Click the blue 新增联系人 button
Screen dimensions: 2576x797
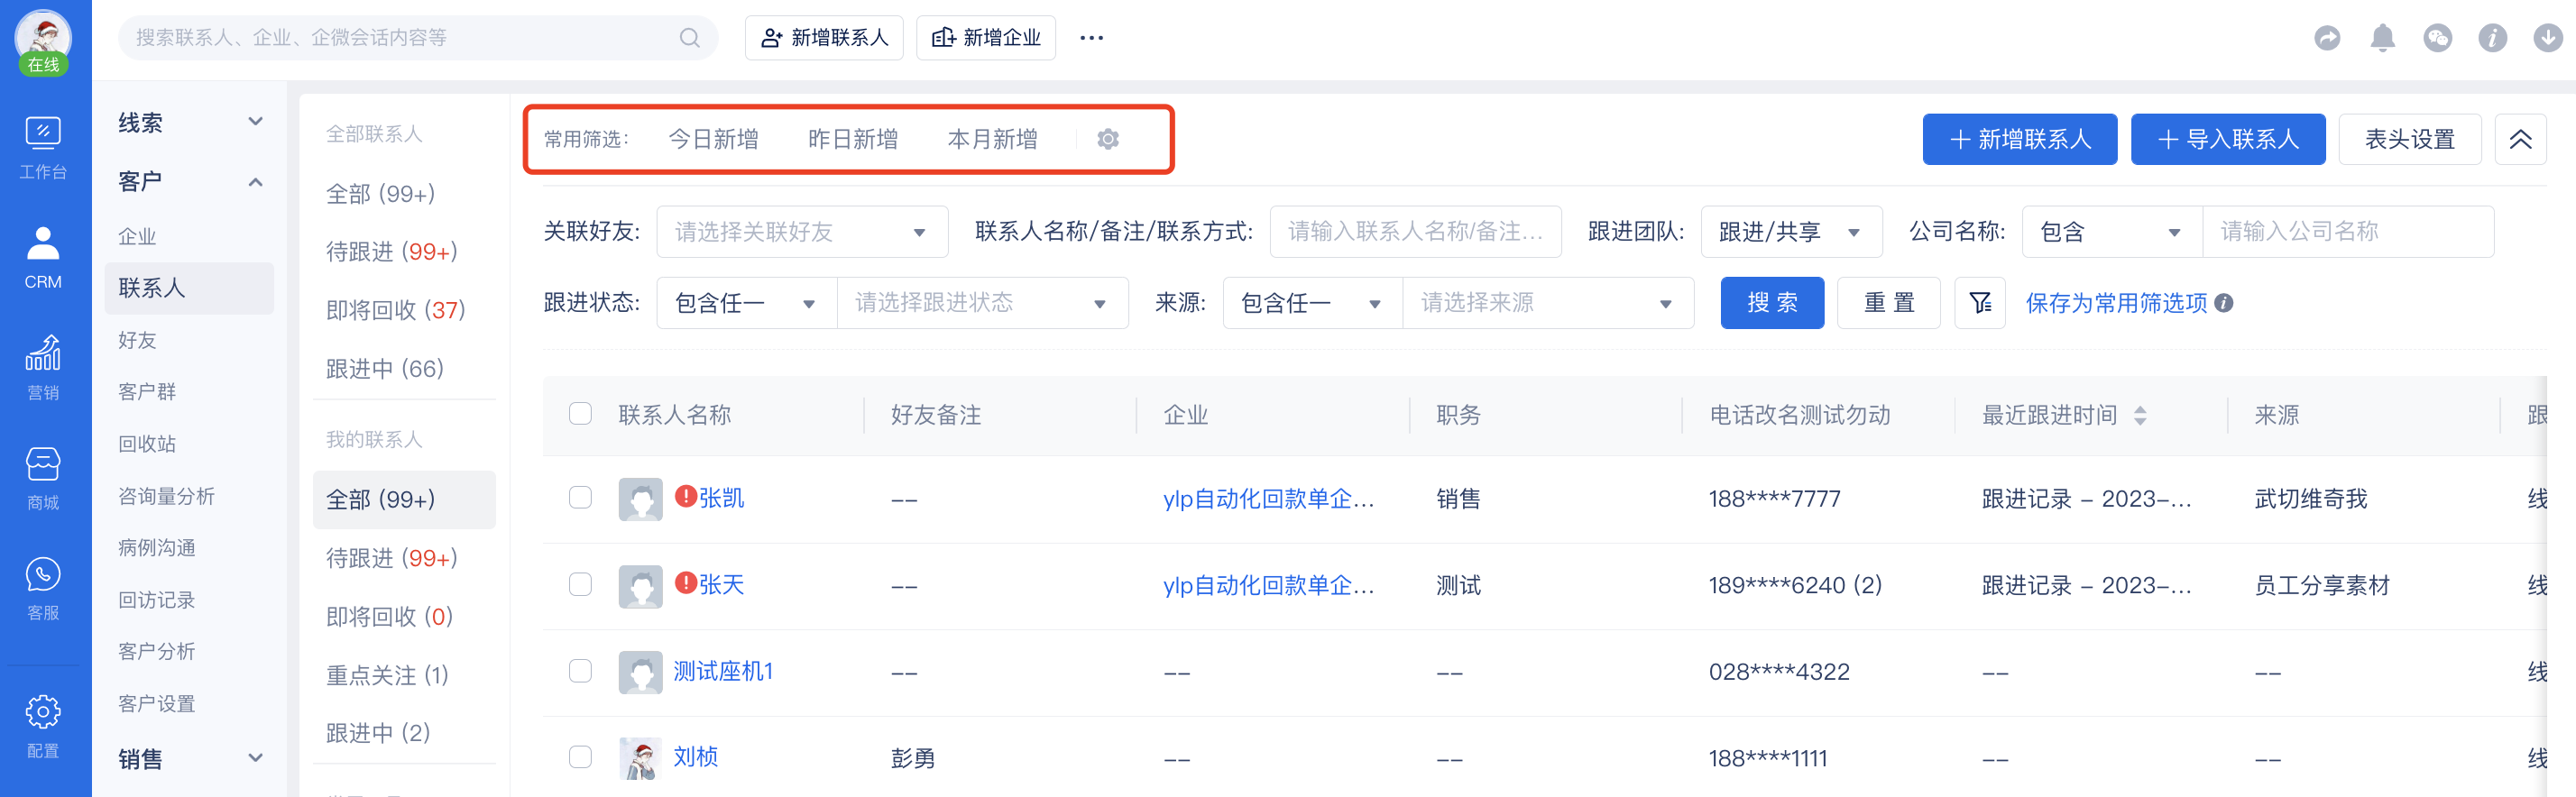point(2019,139)
